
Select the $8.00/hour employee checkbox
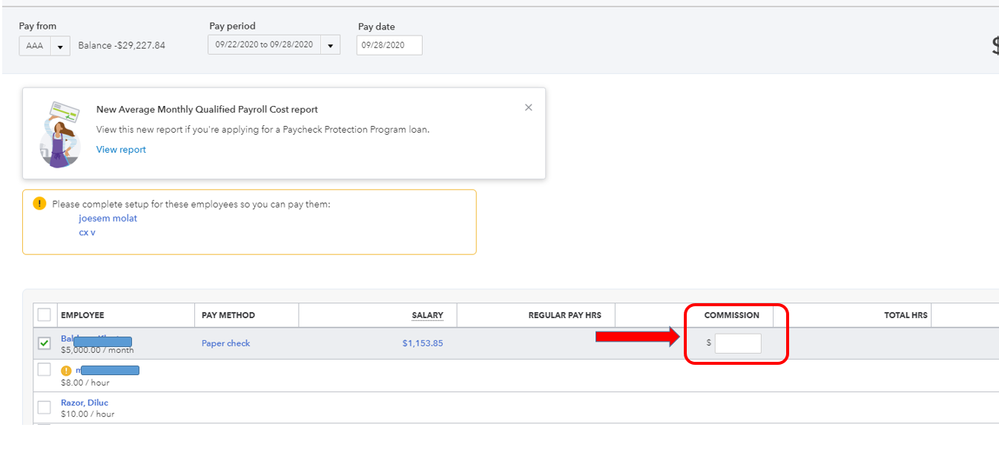point(44,370)
